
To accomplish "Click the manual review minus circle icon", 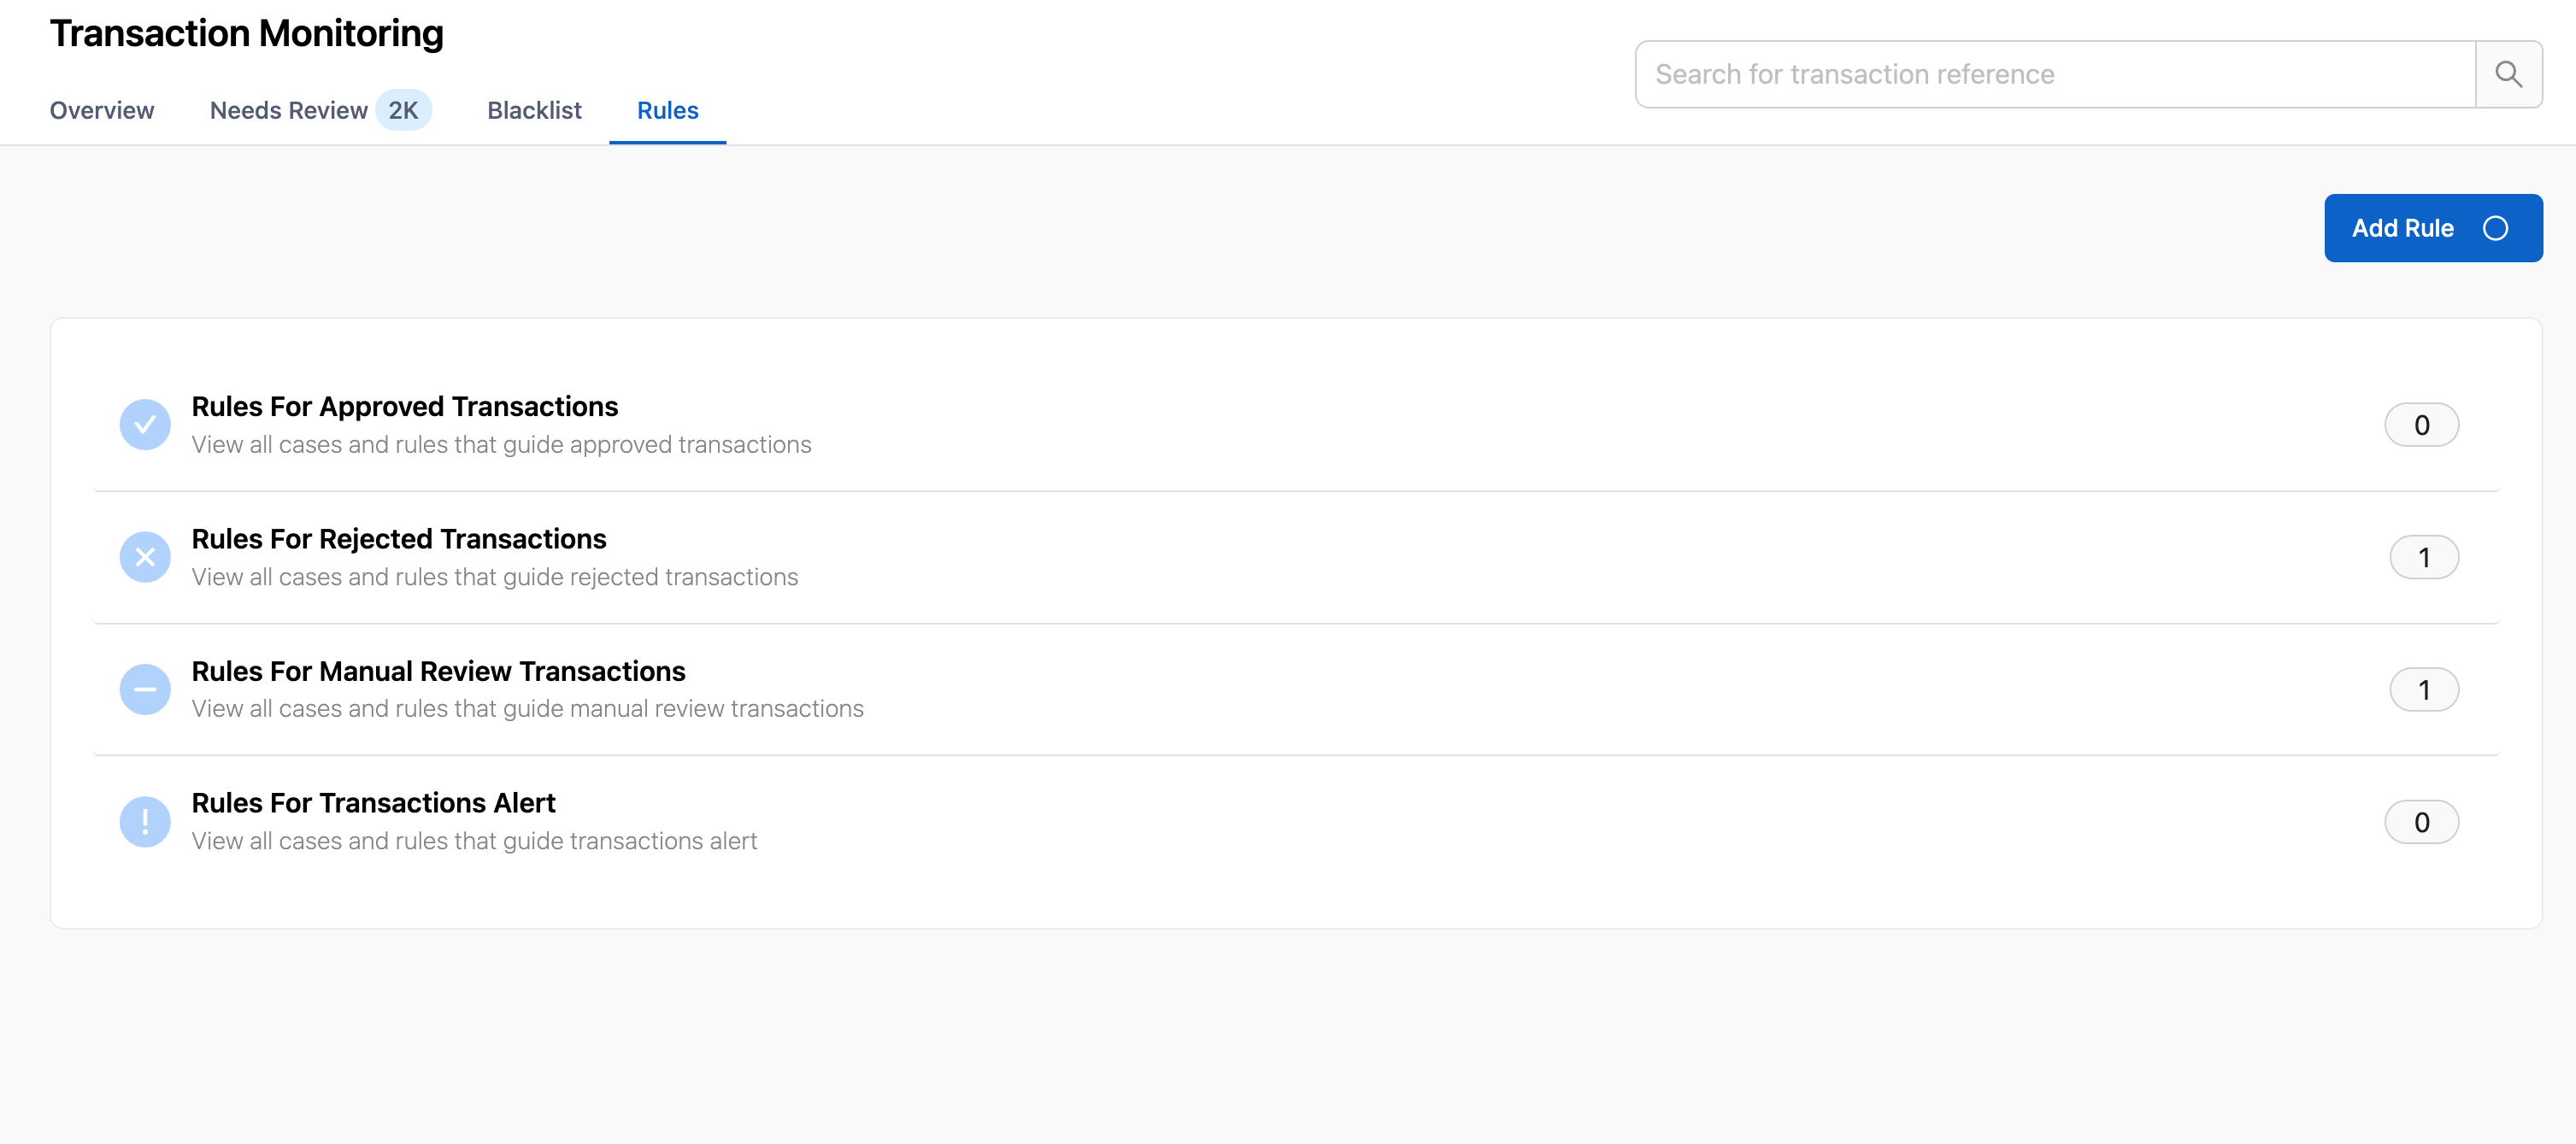I will 145,690.
